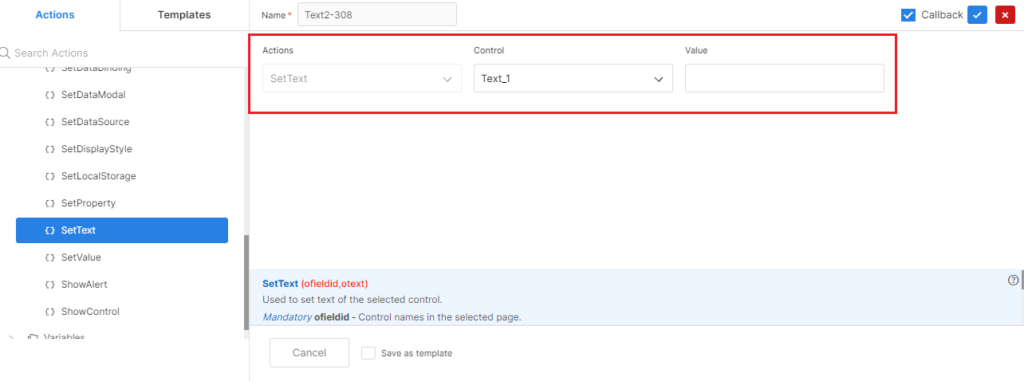Open the help question mark icon
The width and height of the screenshot is (1024, 381).
[x=1014, y=280]
